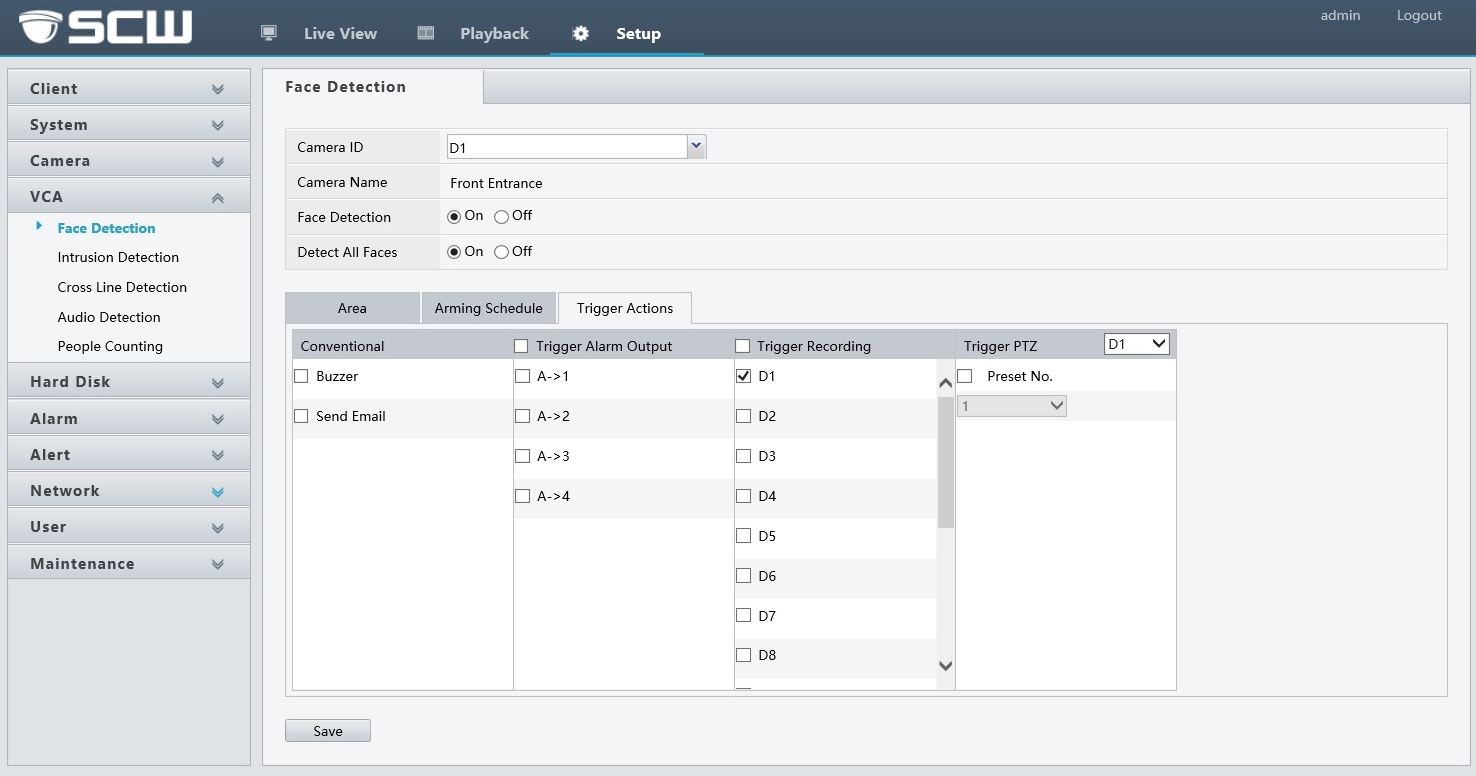Click the Logout link
Screen dimensions: 1476x776
pyautogui.click(x=1419, y=15)
